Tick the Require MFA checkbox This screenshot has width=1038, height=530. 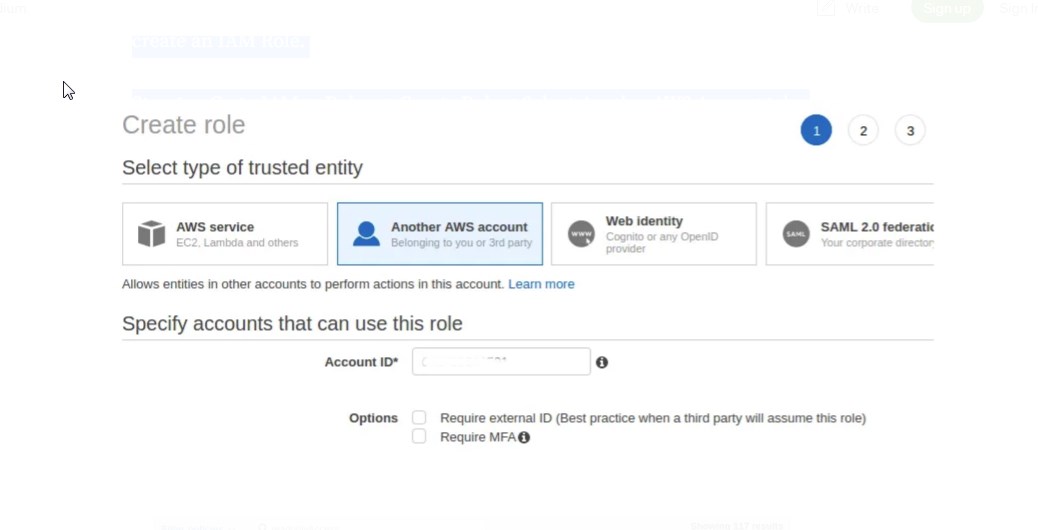tap(419, 437)
